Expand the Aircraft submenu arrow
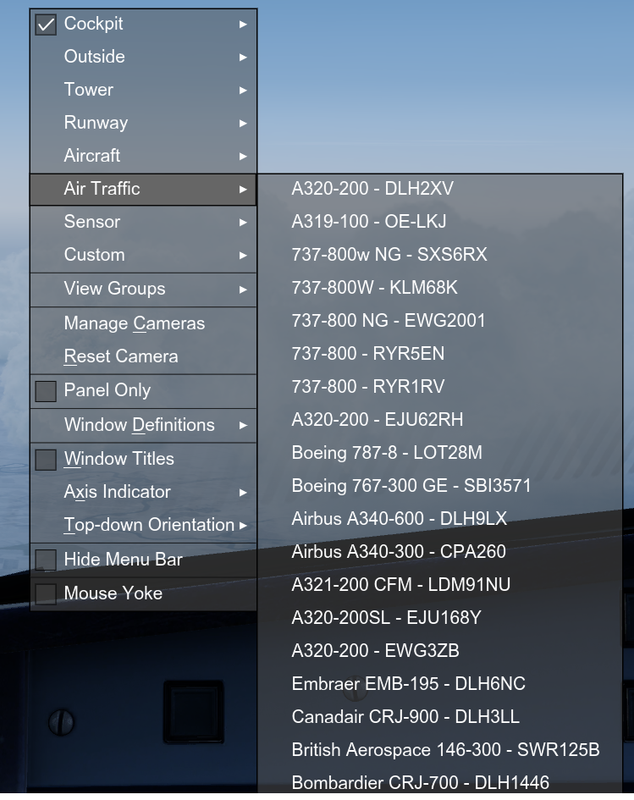 pyautogui.click(x=243, y=156)
